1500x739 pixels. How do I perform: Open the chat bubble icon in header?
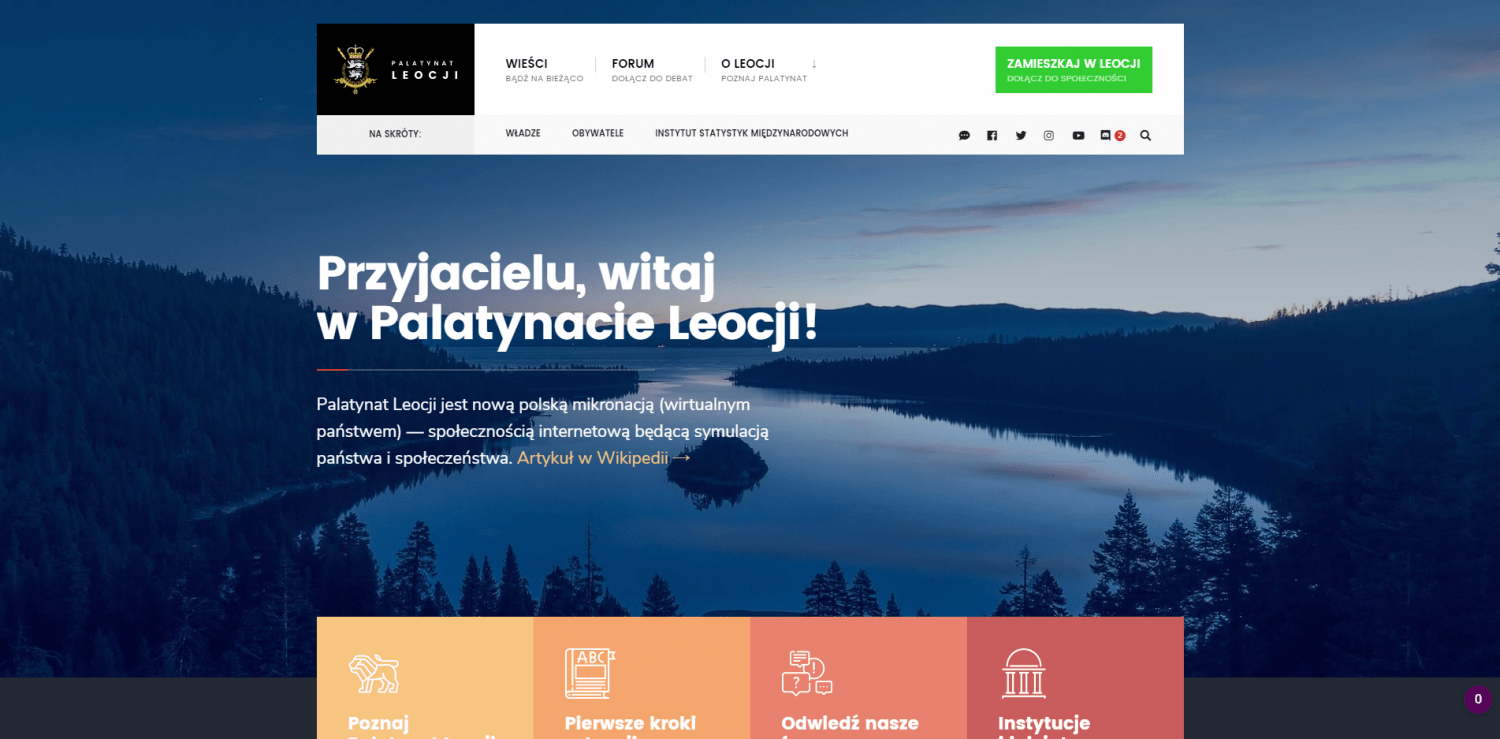coord(964,135)
